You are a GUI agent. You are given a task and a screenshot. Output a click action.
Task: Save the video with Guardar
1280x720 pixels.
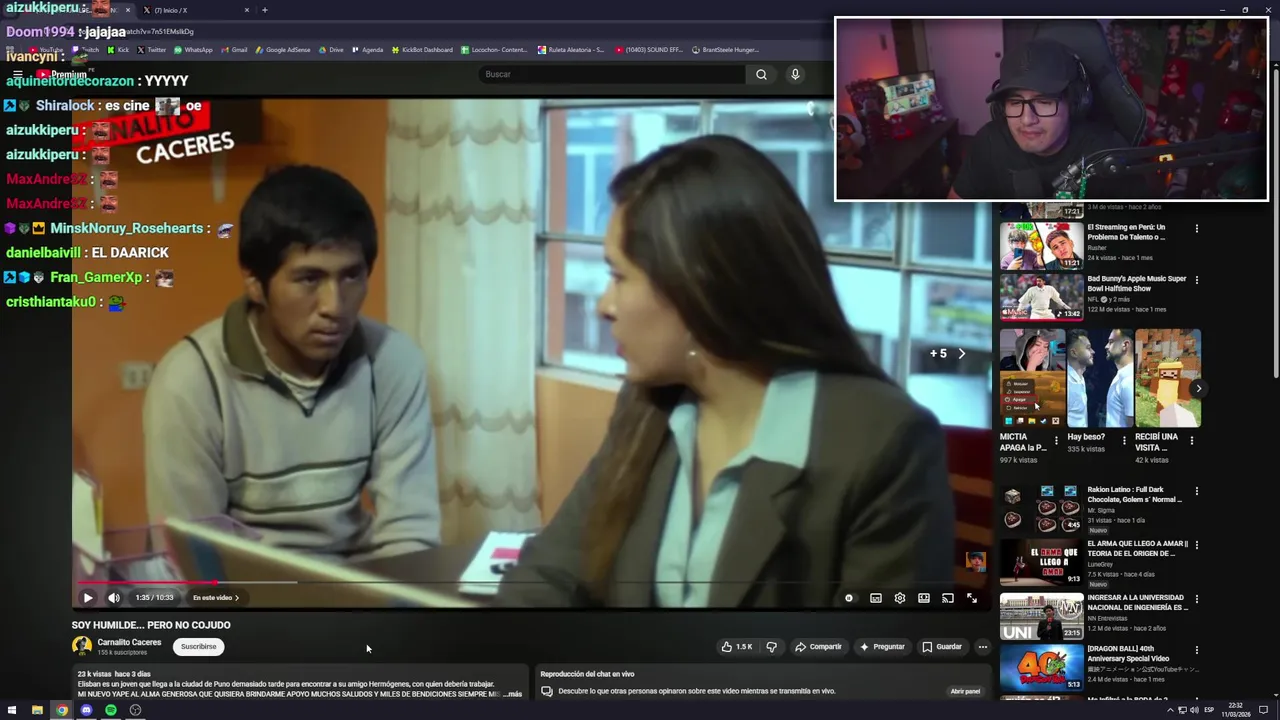coord(942,647)
